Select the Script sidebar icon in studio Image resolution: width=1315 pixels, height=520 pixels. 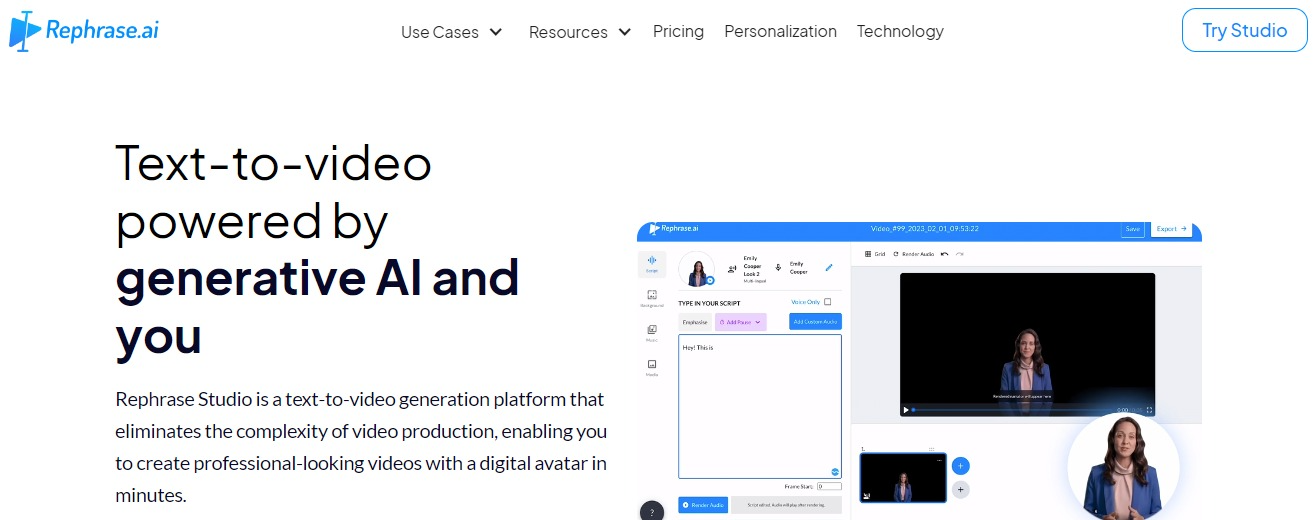pyautogui.click(x=652, y=264)
